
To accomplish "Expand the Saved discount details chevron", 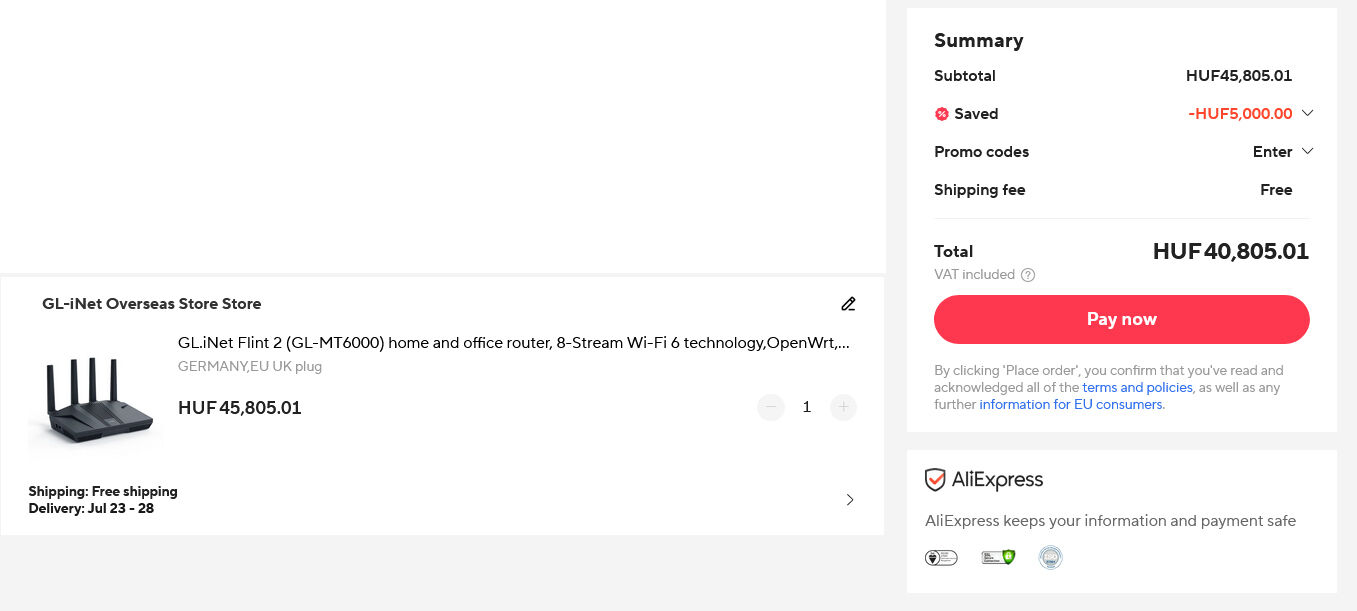I will [1306, 114].
